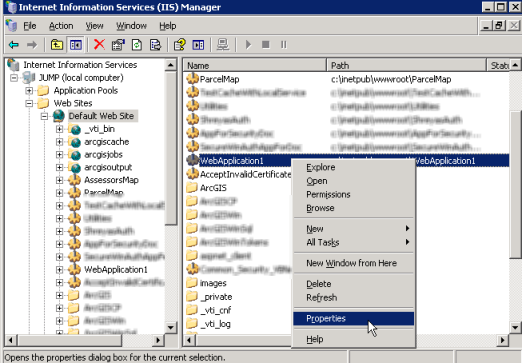Click Application Pools folder icon
This screenshot has width=522, height=363.
43,90
